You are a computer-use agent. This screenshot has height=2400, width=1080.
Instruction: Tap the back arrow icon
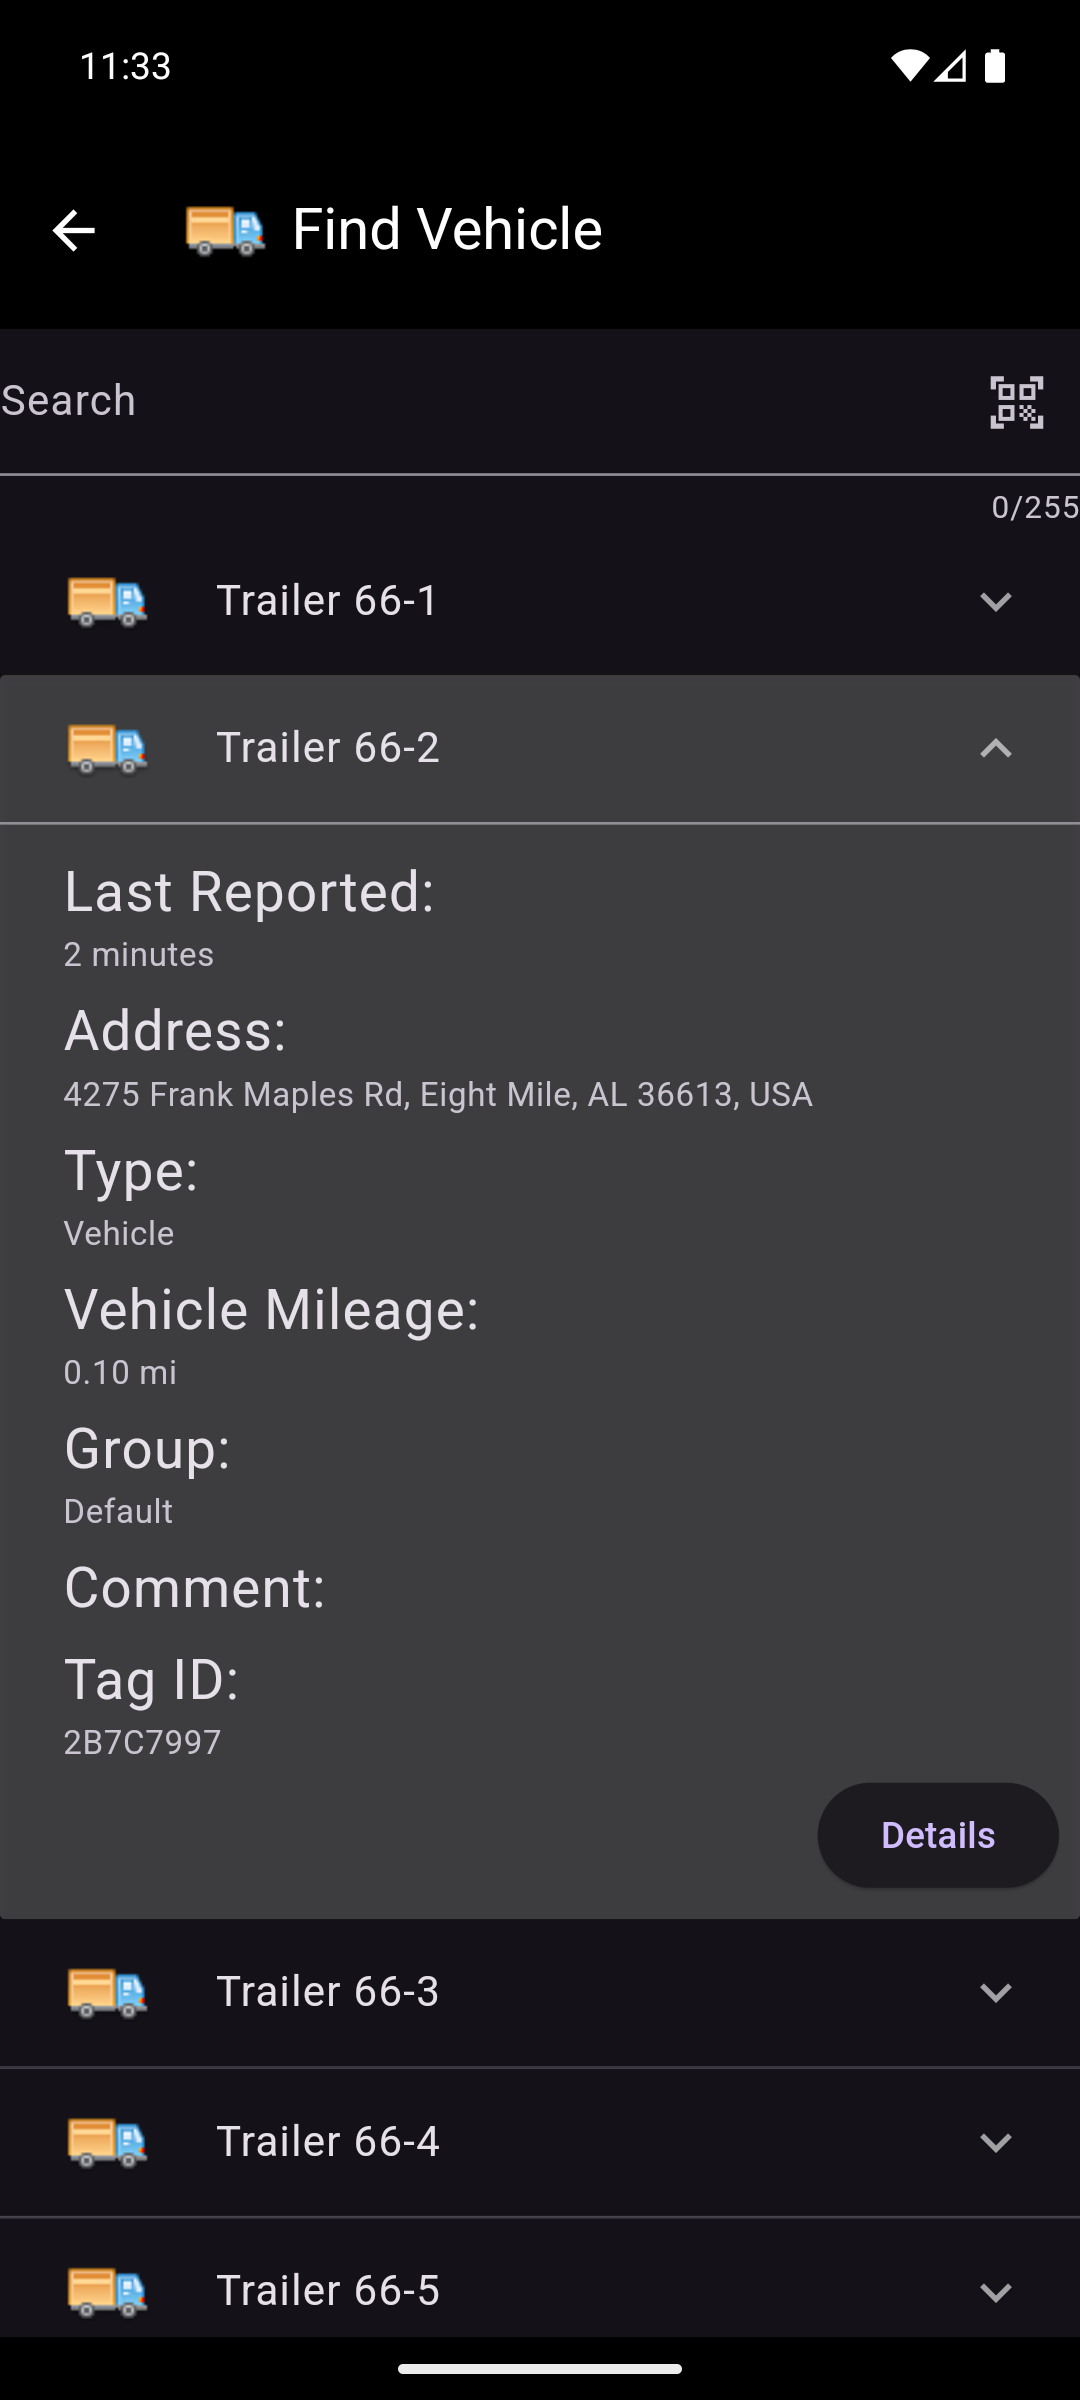point(73,231)
